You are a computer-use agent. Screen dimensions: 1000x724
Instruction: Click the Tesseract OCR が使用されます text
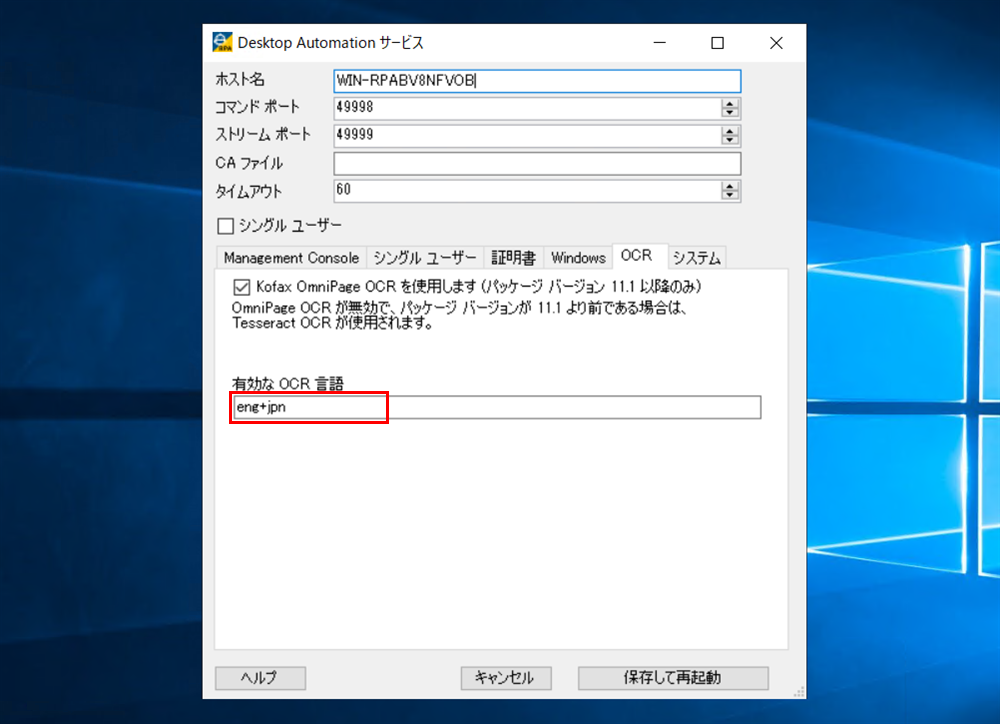coord(333,323)
